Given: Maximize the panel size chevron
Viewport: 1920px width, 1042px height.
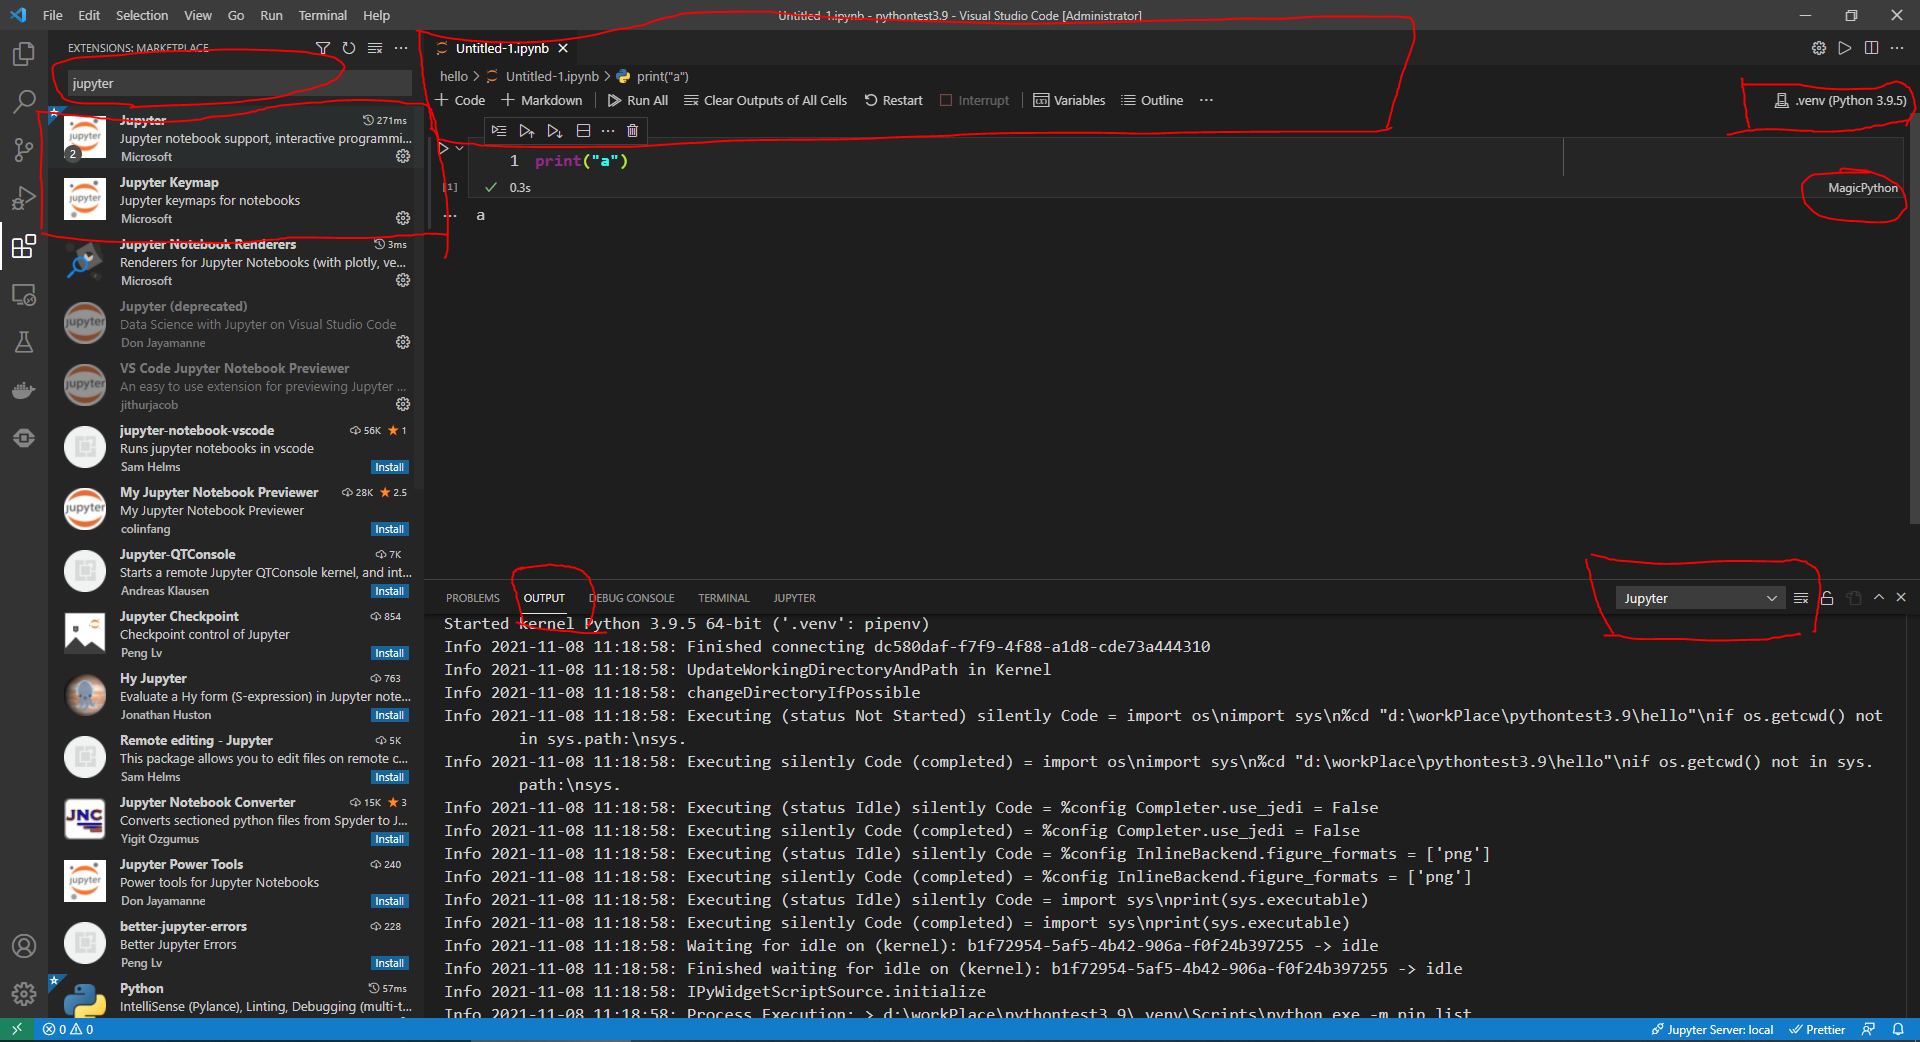Looking at the screenshot, I should click(x=1879, y=598).
